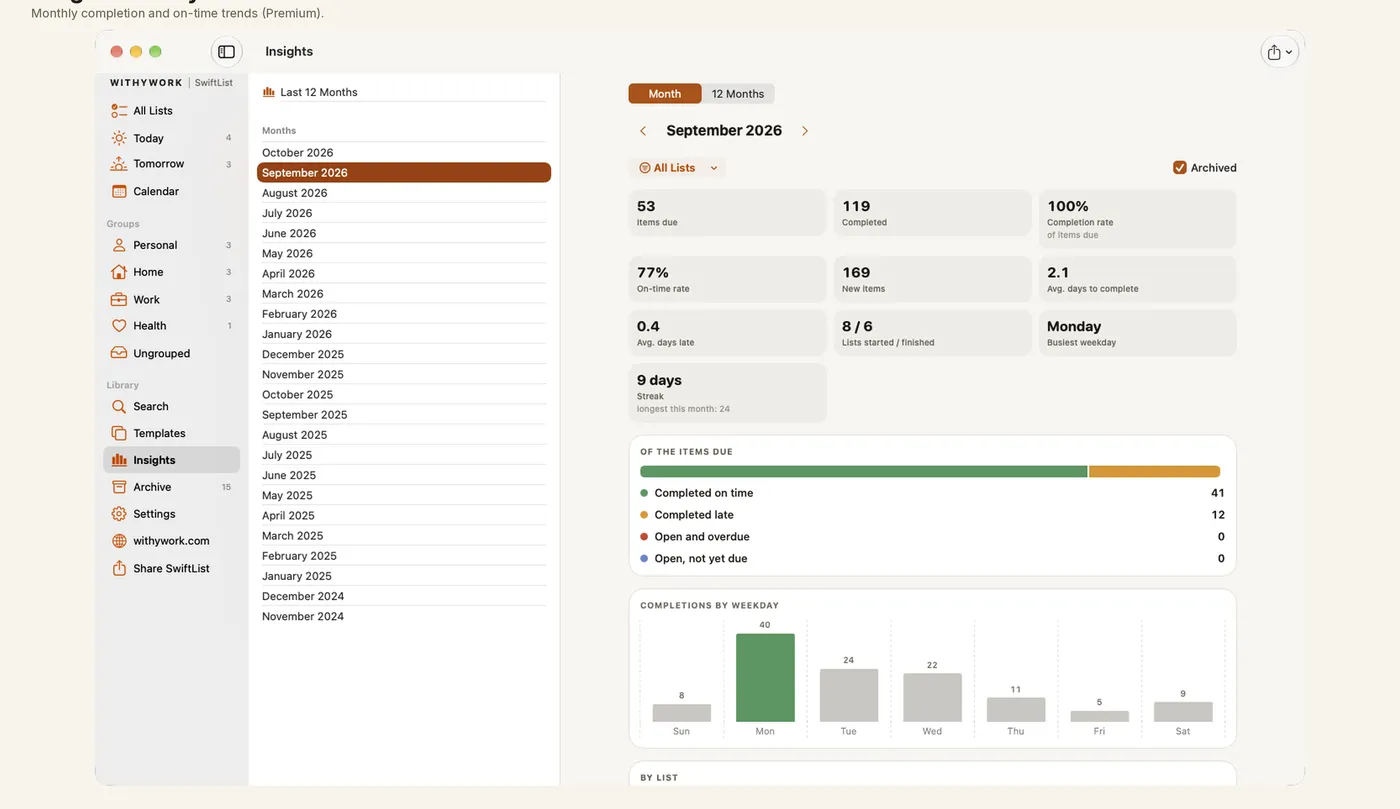
Task: Select January 2026 in months list
Action: click(404, 334)
